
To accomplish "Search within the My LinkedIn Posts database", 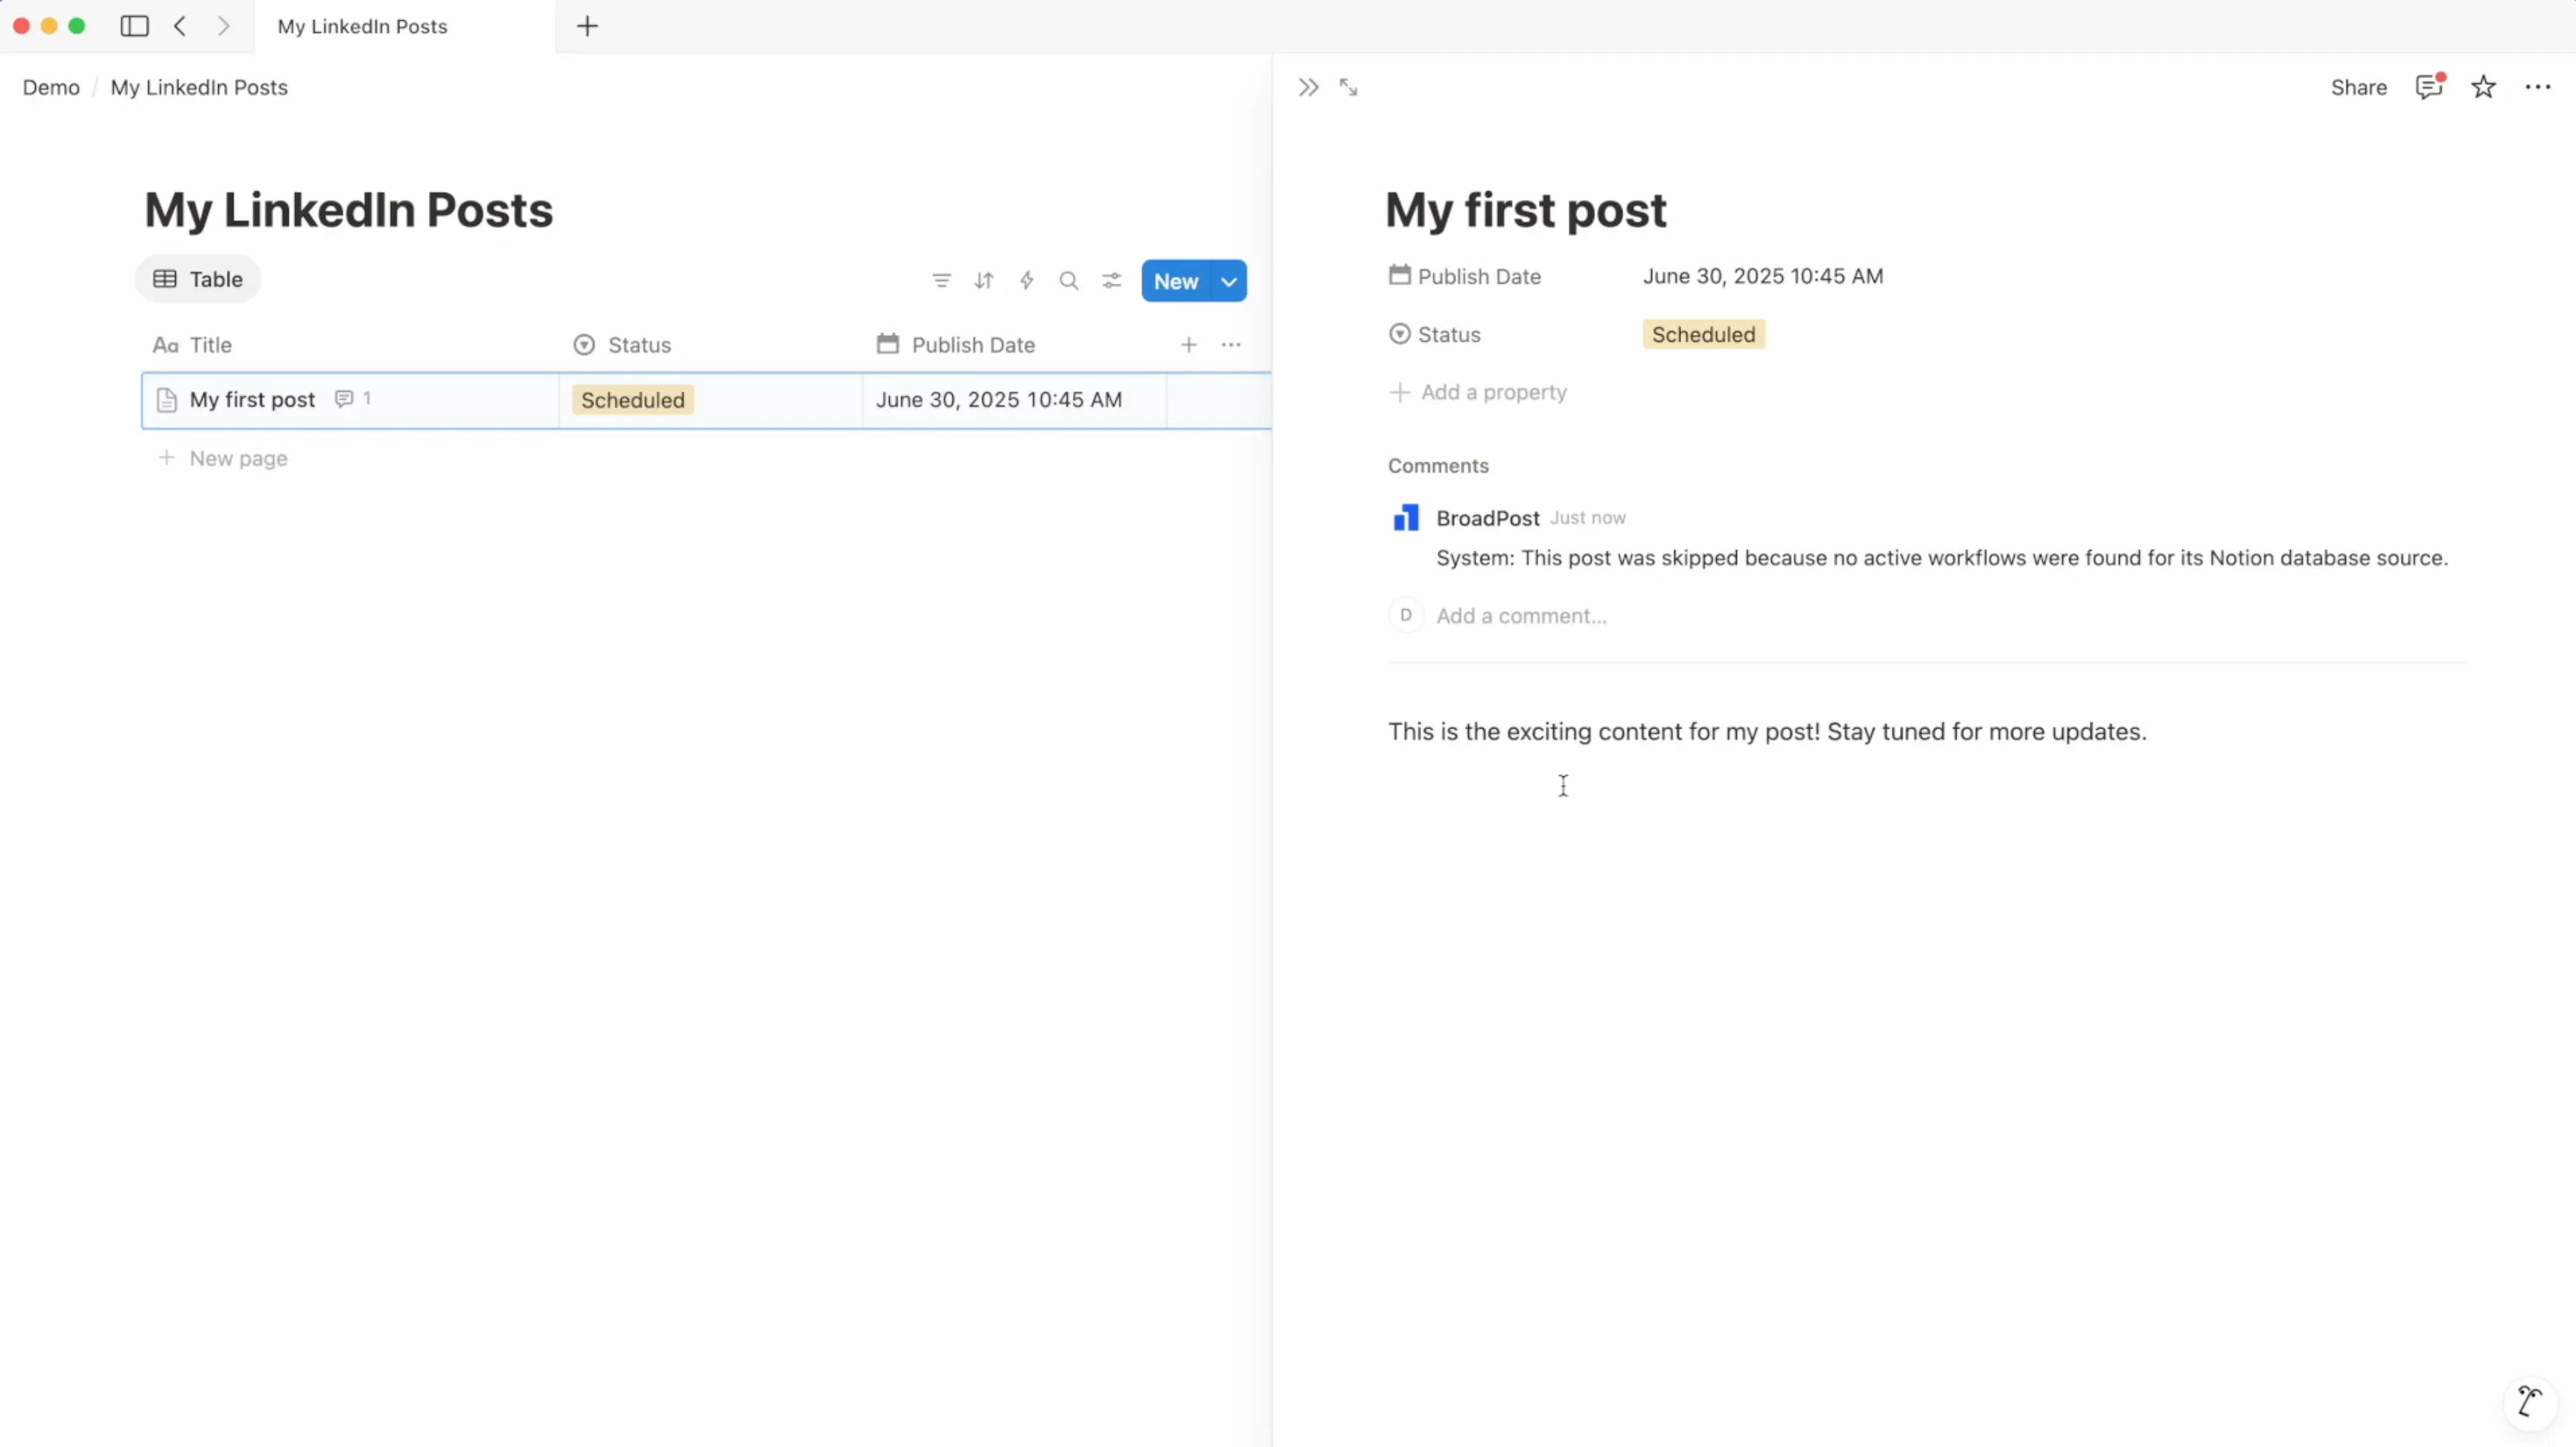I will 1068,281.
